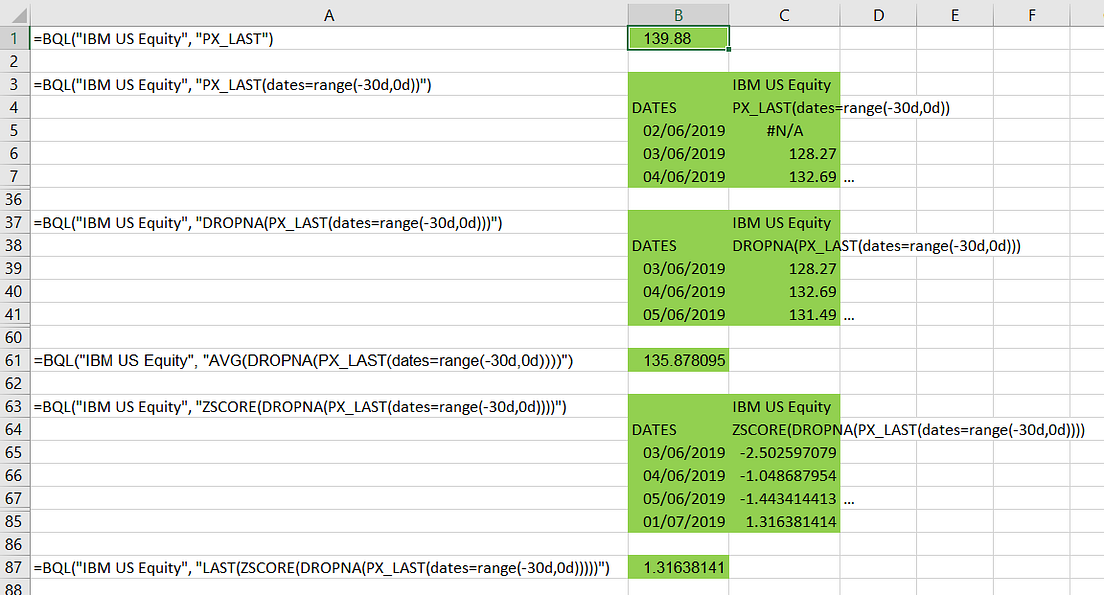Click the BQL PX_LAST formula in cell A1
The height and width of the screenshot is (595, 1104).
[x=150, y=37]
